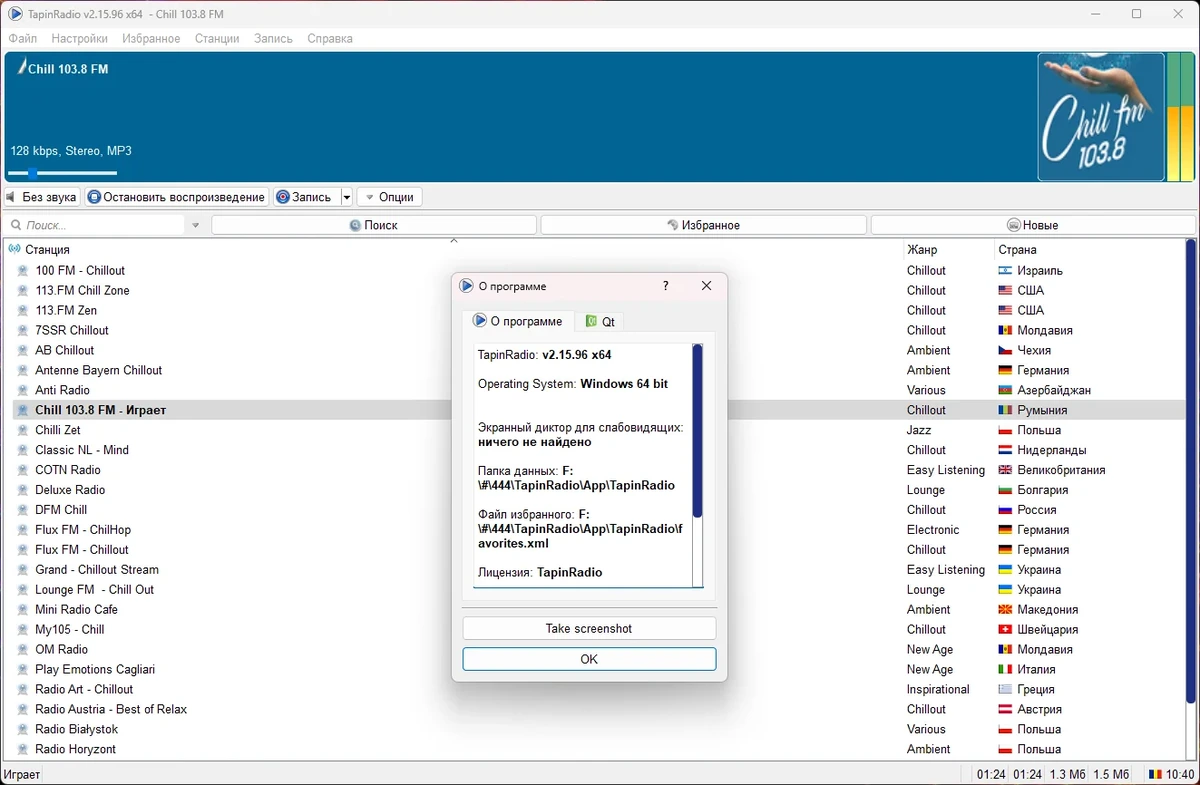Image resolution: width=1200 pixels, height=785 pixels.
Task: Switch to the Новые tab
Action: pos(1032,225)
